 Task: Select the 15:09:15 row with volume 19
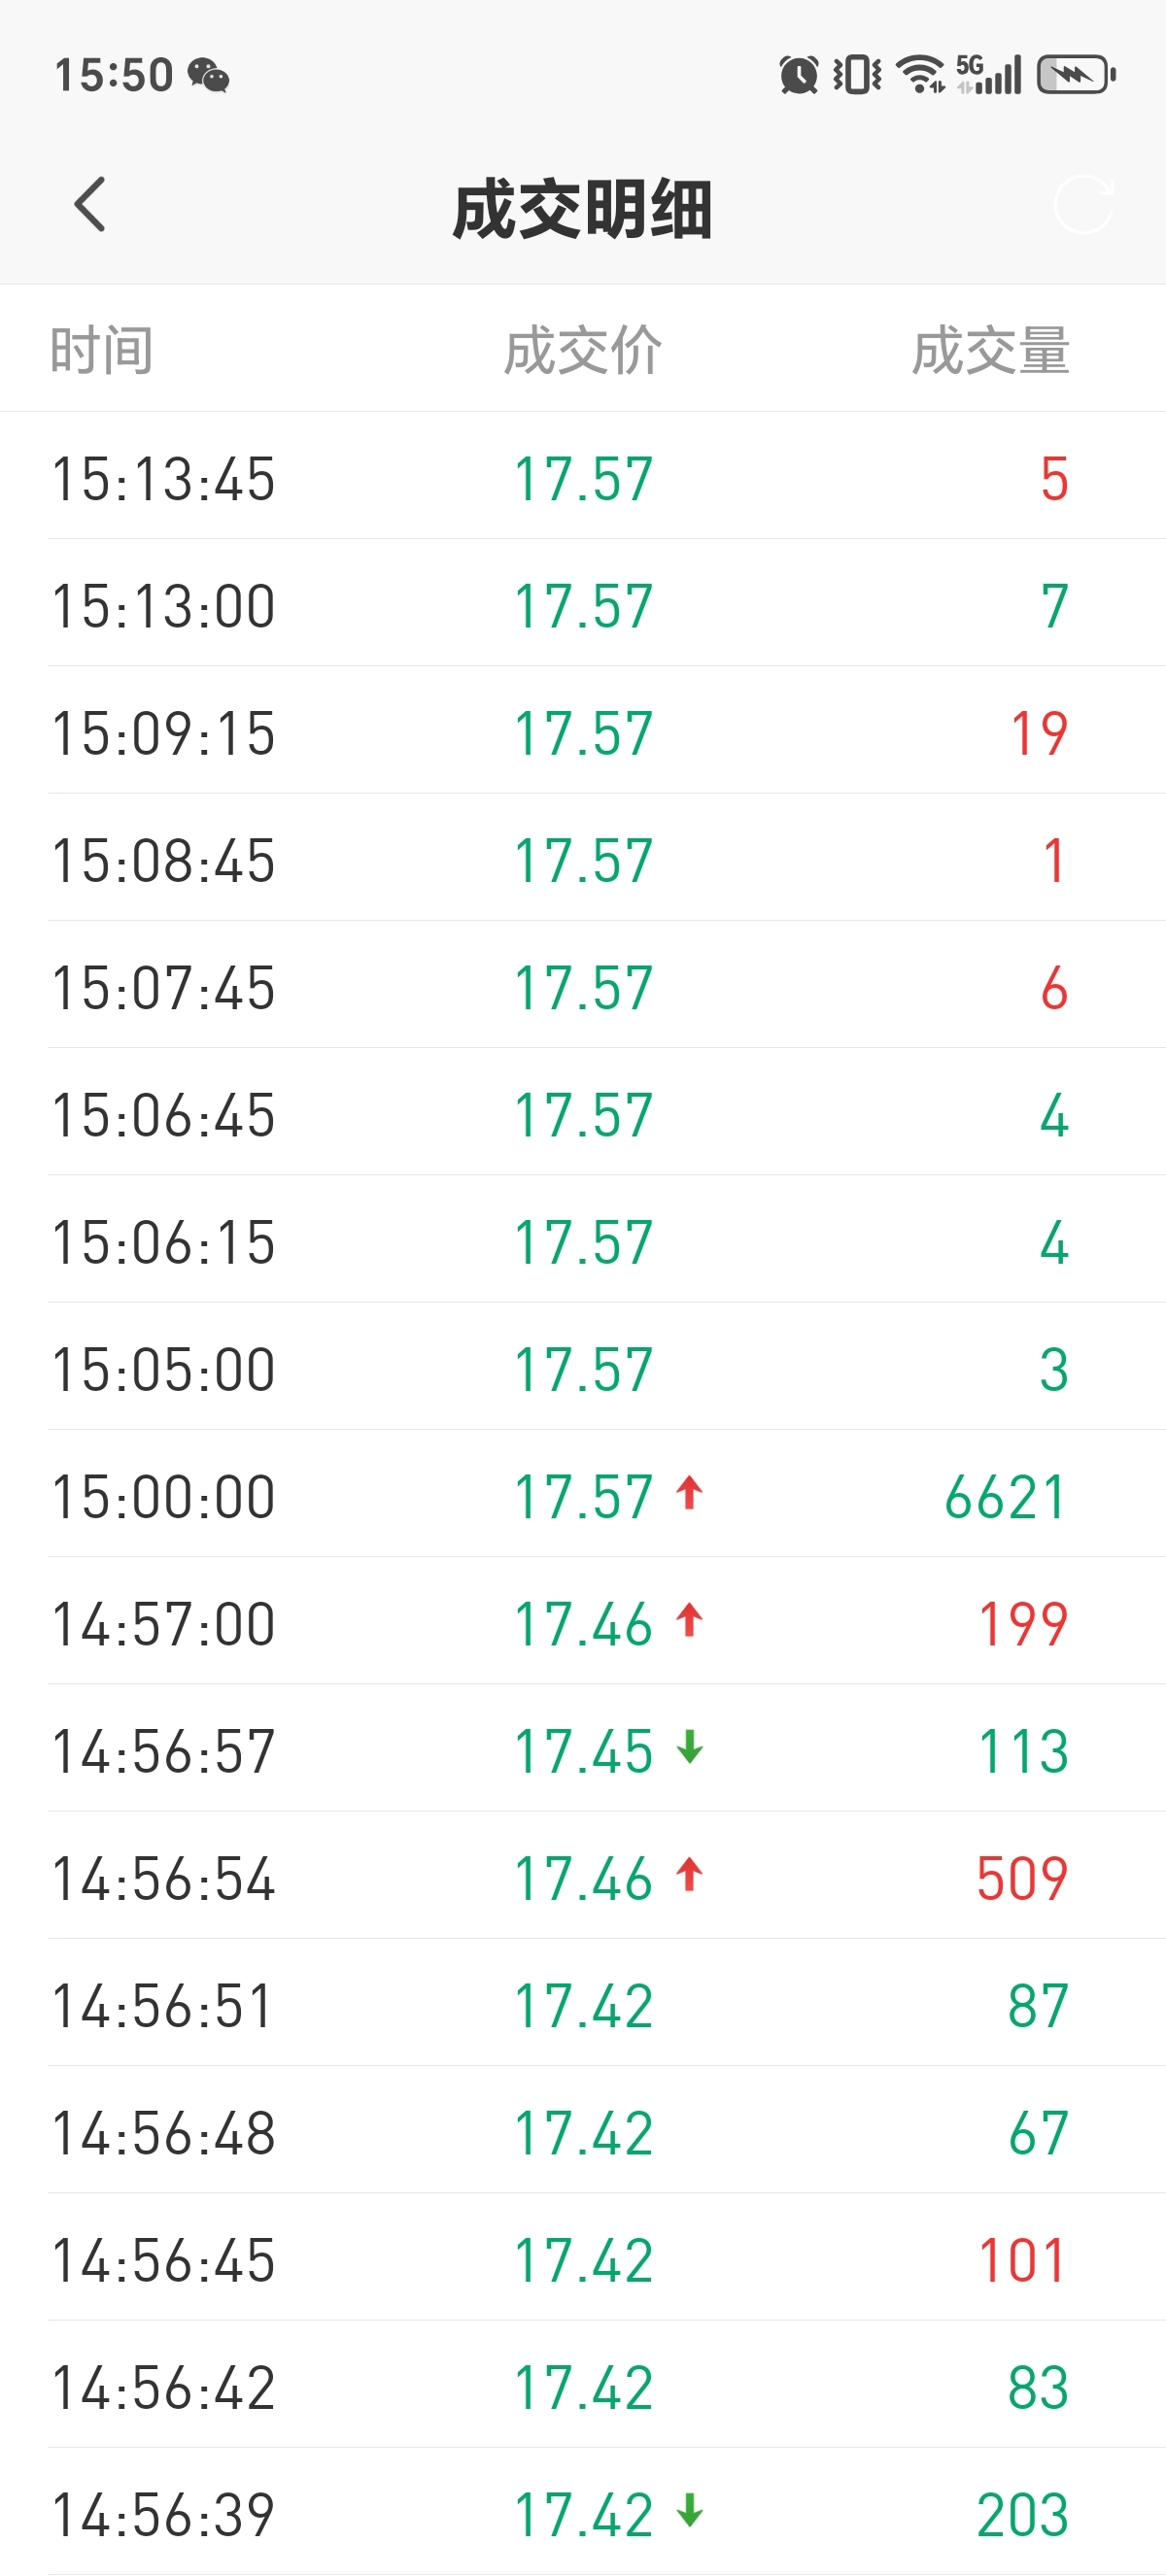(x=583, y=731)
